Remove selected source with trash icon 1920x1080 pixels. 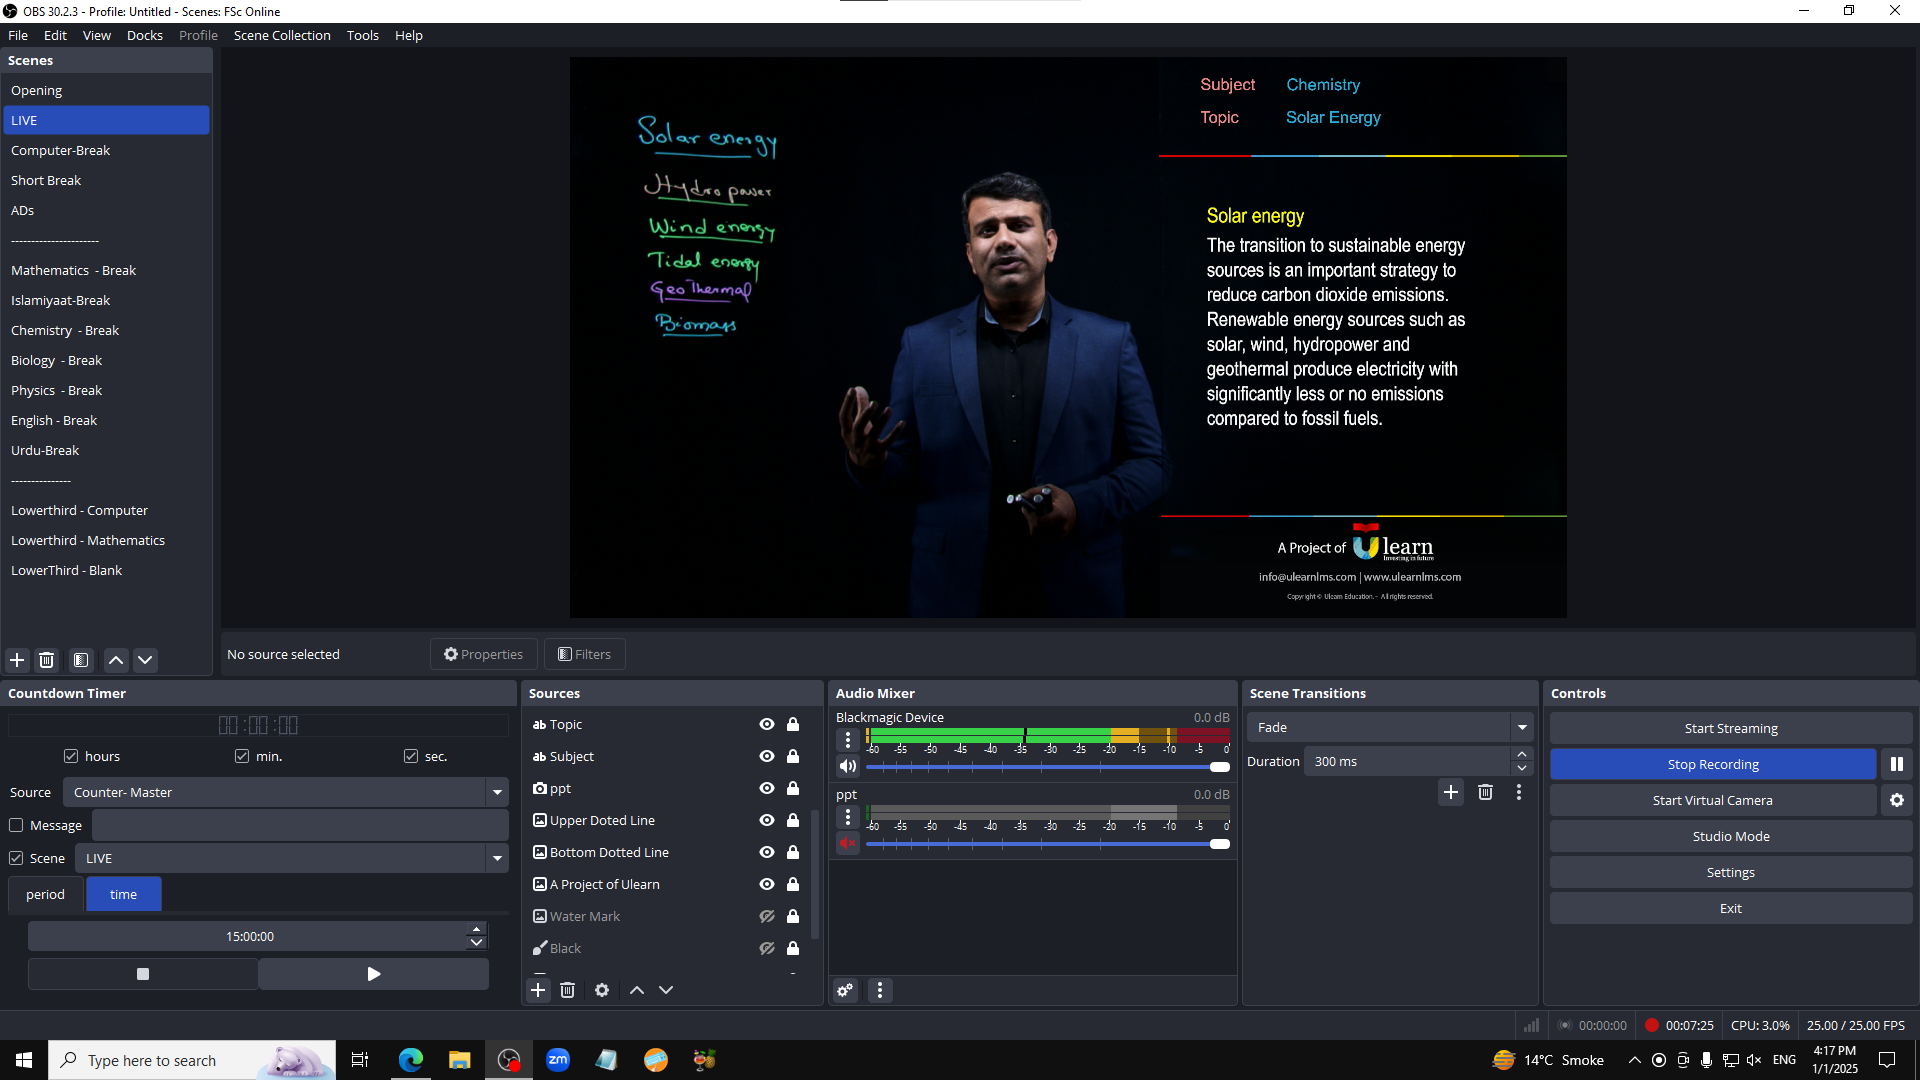pyautogui.click(x=567, y=990)
